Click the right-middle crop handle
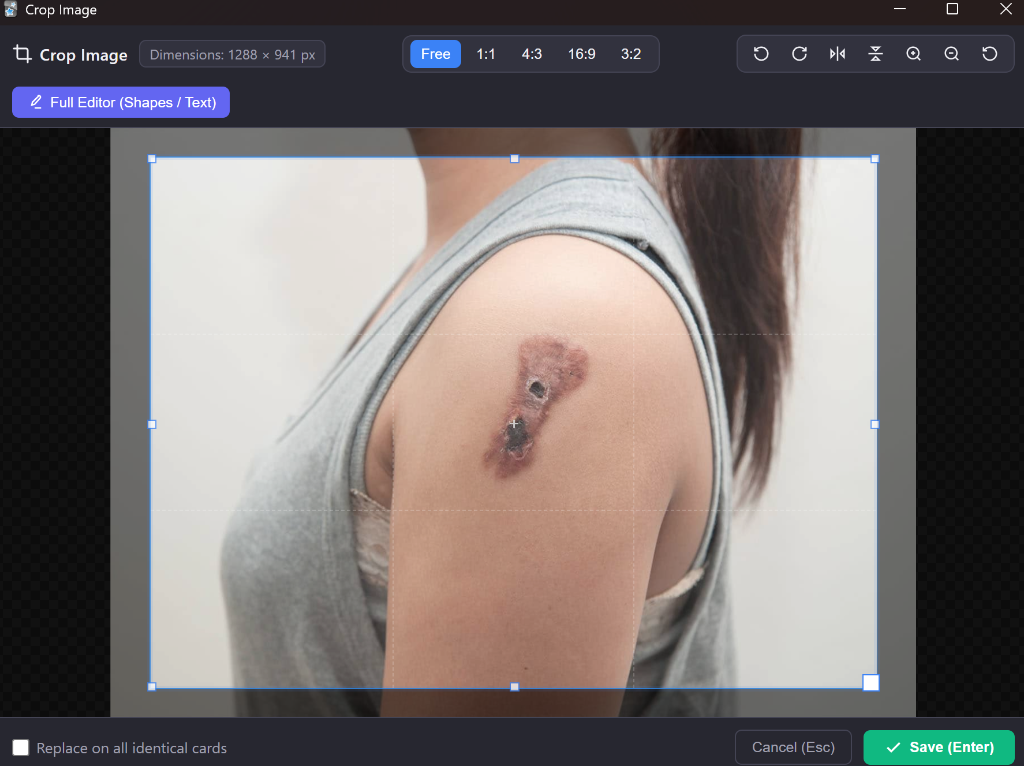The height and width of the screenshot is (766, 1024). coord(875,424)
